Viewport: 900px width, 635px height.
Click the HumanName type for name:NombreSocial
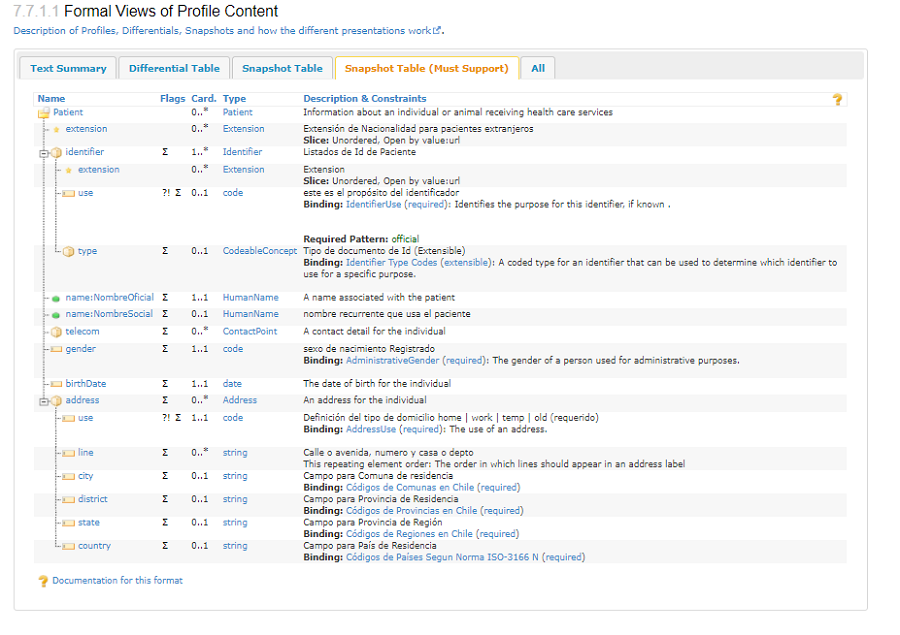pyautogui.click(x=250, y=314)
